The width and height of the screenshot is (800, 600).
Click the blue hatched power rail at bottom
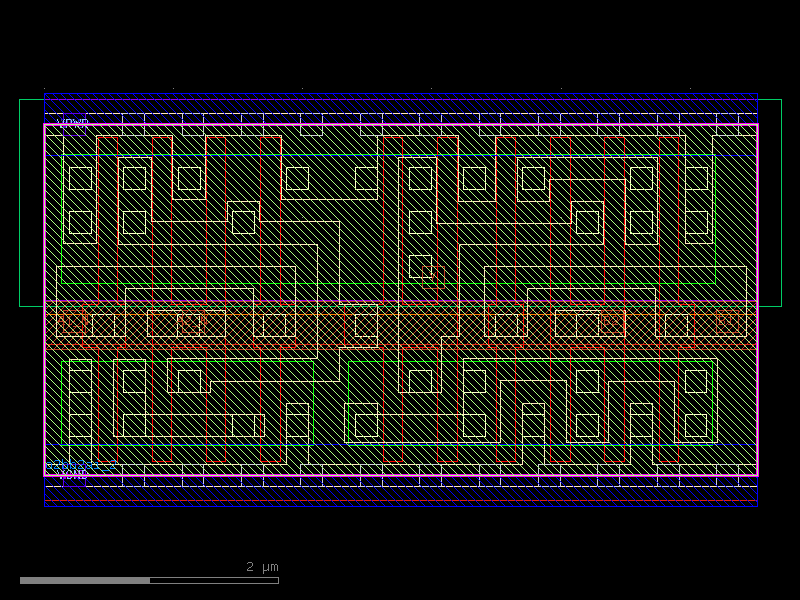[400, 496]
